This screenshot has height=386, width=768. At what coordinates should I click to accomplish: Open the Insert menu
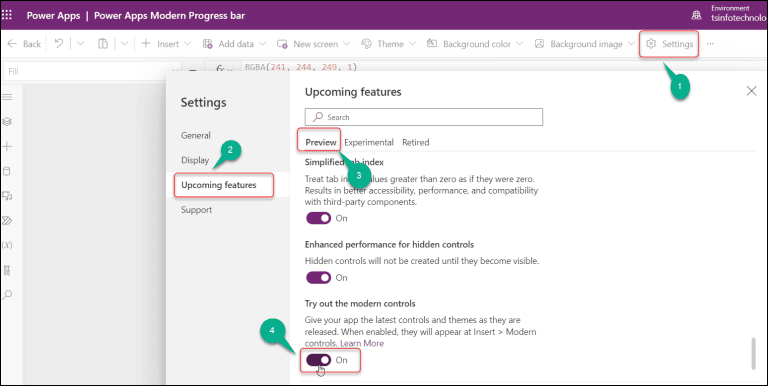(166, 44)
